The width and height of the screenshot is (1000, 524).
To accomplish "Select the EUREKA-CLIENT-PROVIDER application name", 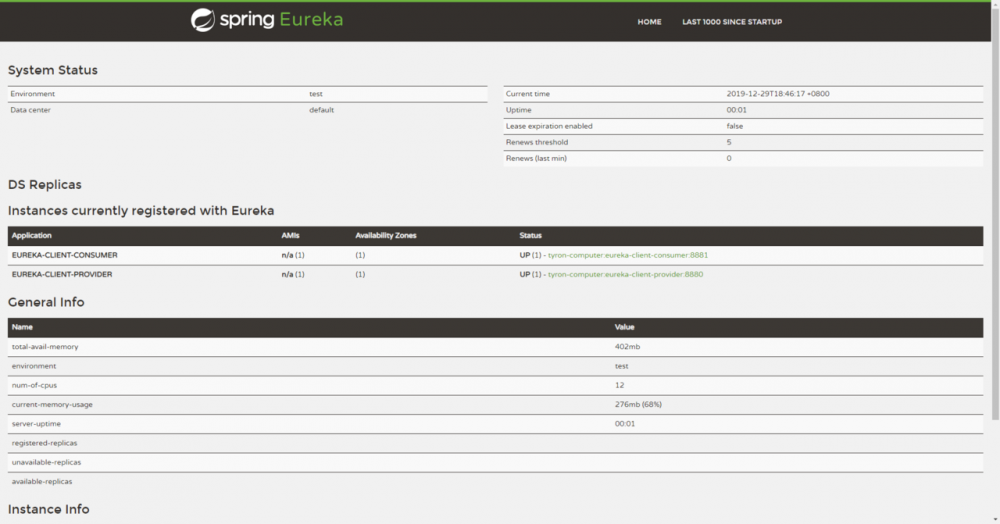I will pyautogui.click(x=62, y=274).
